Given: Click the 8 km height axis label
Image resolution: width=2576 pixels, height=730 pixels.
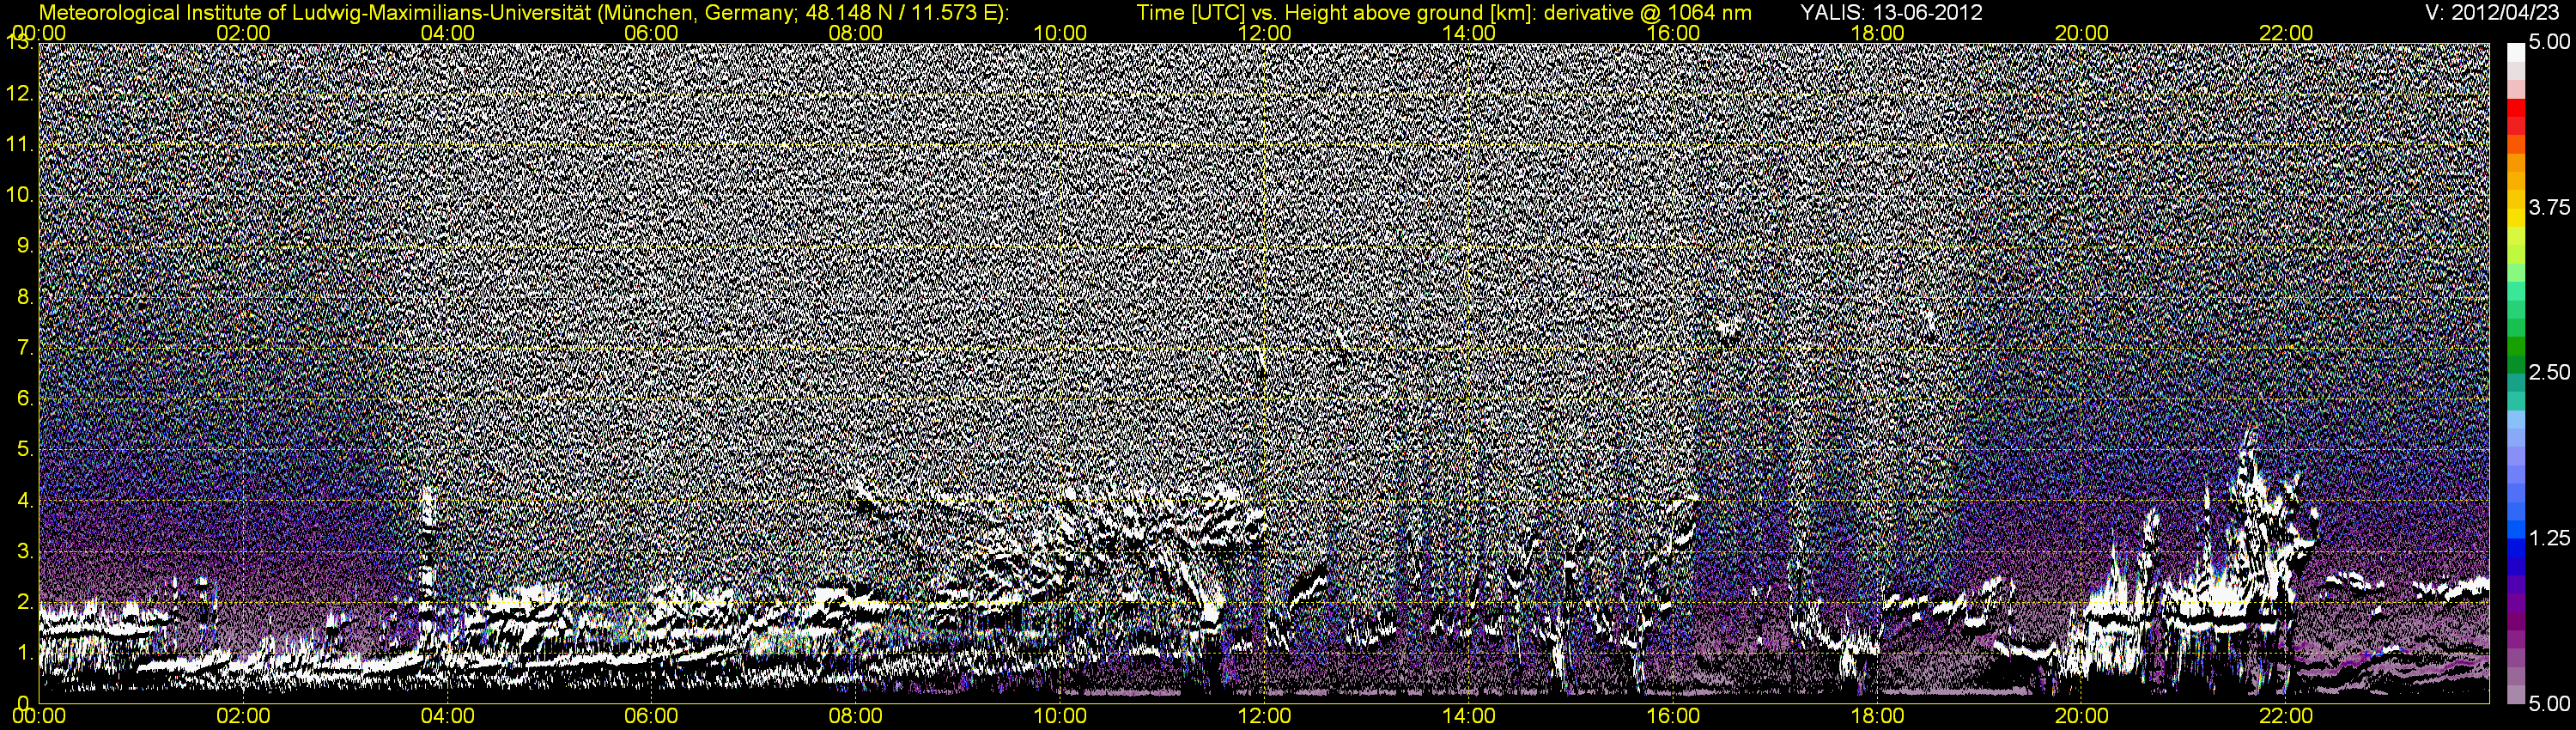Looking at the screenshot, I should tap(25, 297).
